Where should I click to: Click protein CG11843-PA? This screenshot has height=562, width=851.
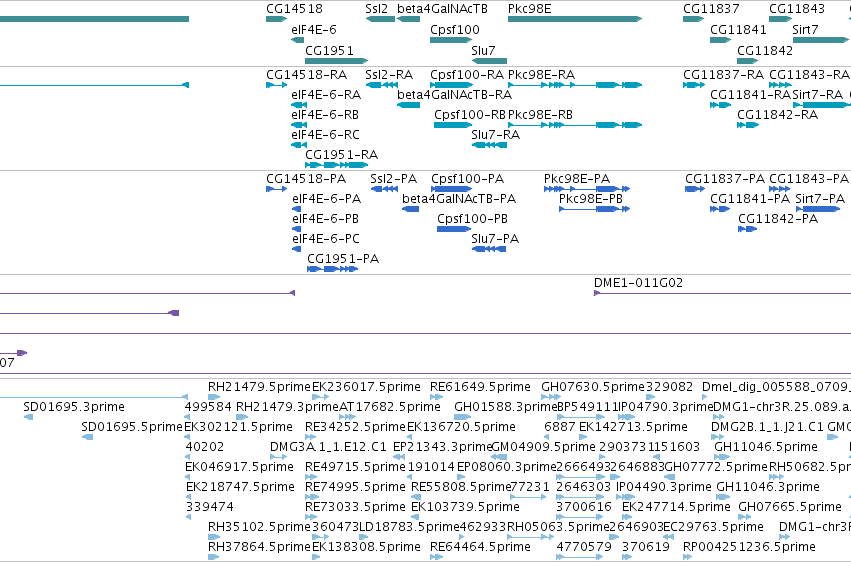tap(809, 178)
